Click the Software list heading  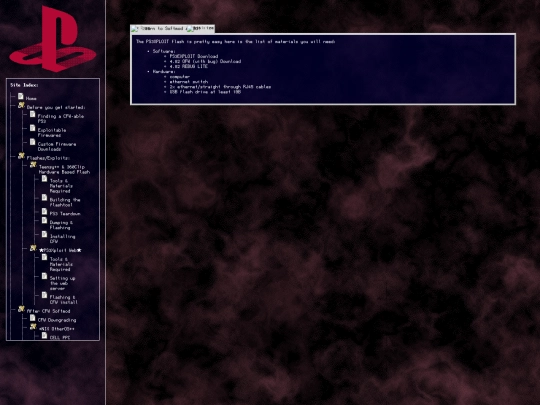click(x=164, y=51)
